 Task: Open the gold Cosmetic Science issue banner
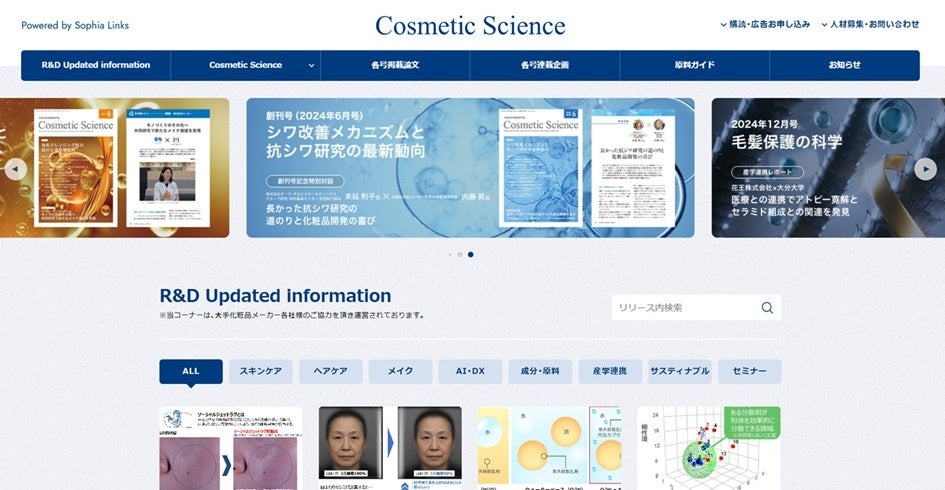coord(115,168)
